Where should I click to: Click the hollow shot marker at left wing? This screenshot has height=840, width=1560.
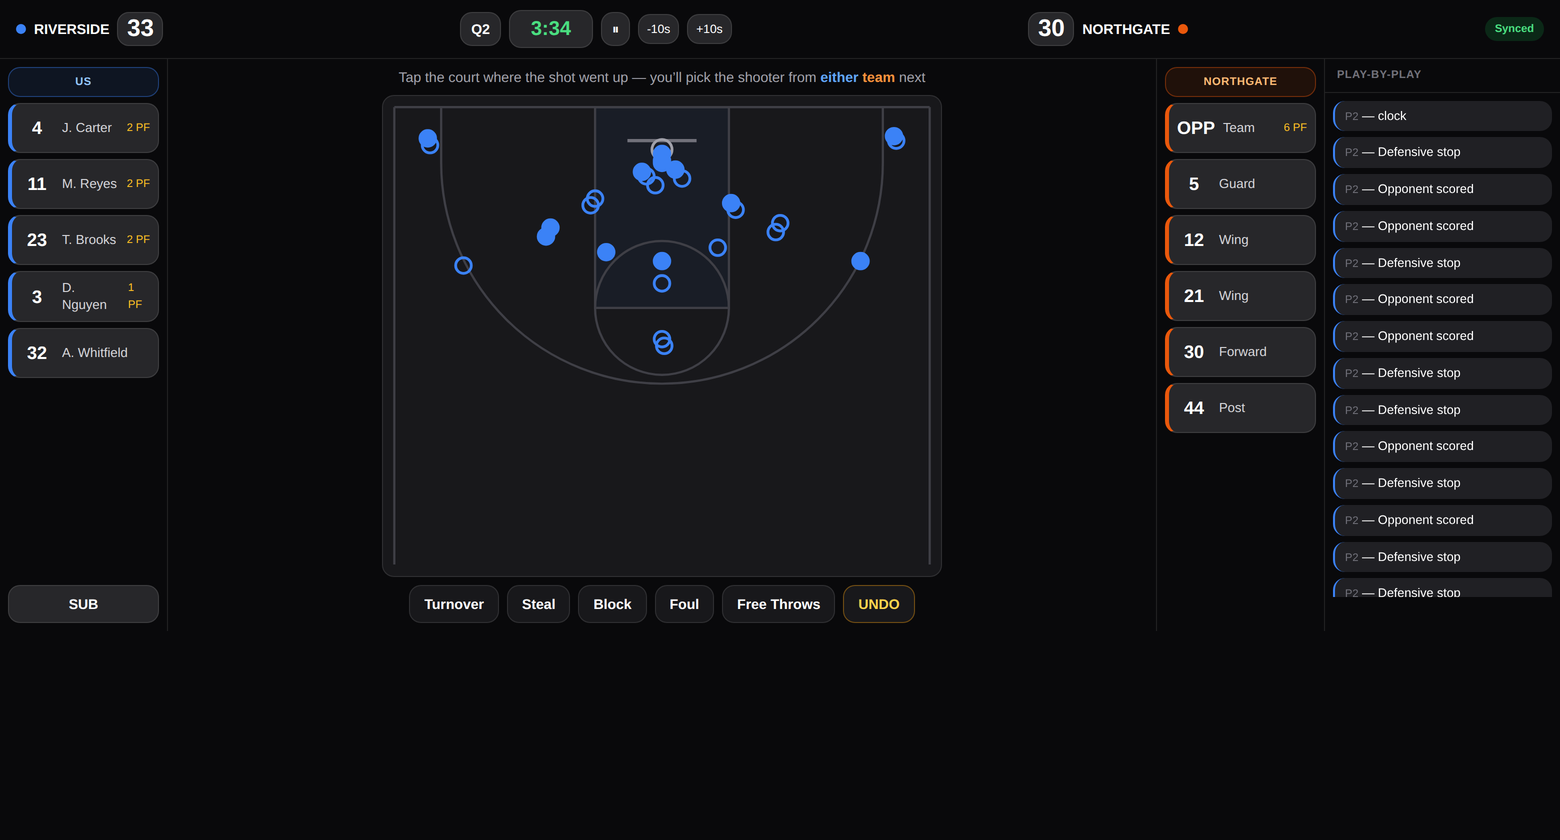pos(463,265)
